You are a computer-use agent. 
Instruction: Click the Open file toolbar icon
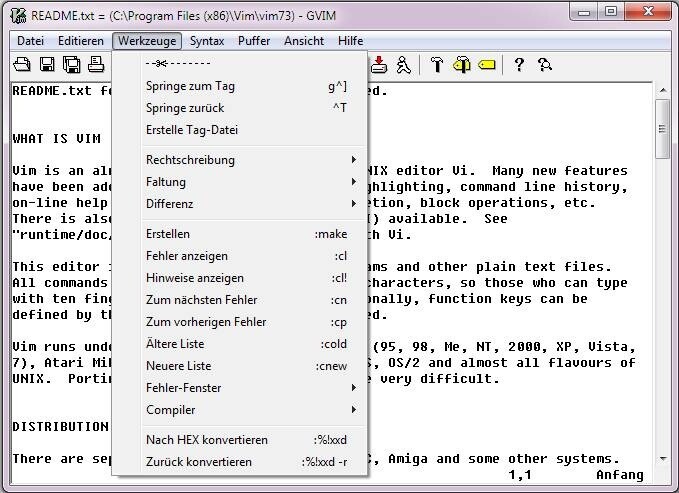click(x=22, y=65)
